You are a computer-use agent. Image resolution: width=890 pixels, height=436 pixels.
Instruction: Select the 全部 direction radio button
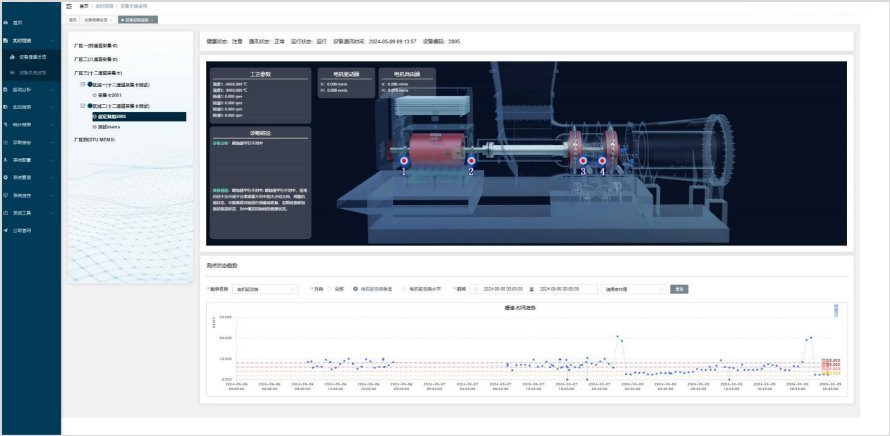[330, 289]
